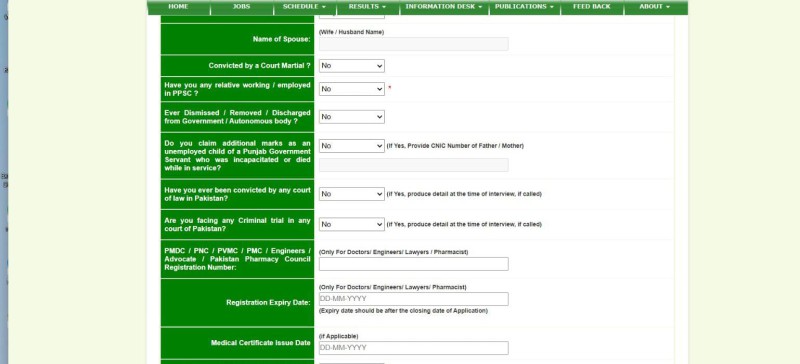800x364 pixels.
Task: Open the PUBLICATIONS menu
Action: [x=524, y=7]
